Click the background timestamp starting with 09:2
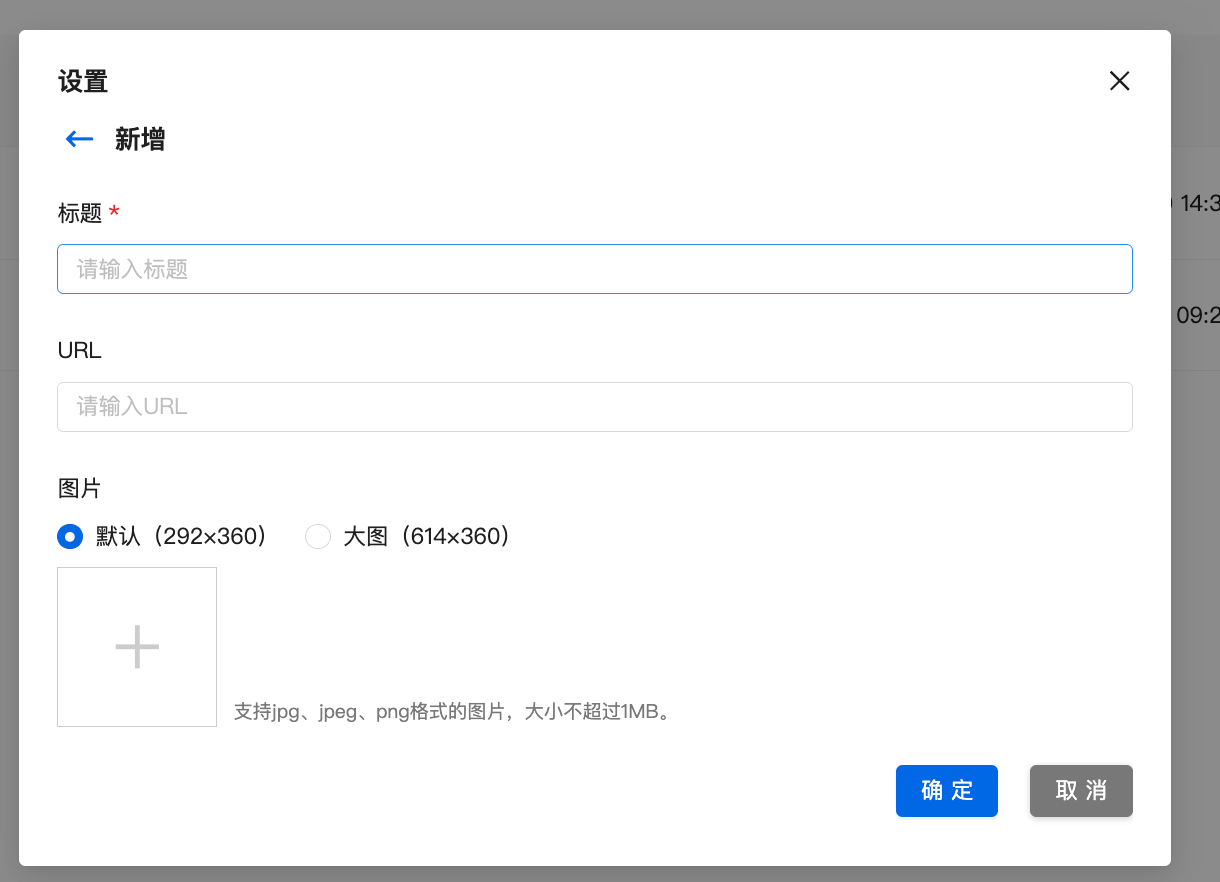This screenshot has width=1220, height=882. click(x=1197, y=316)
